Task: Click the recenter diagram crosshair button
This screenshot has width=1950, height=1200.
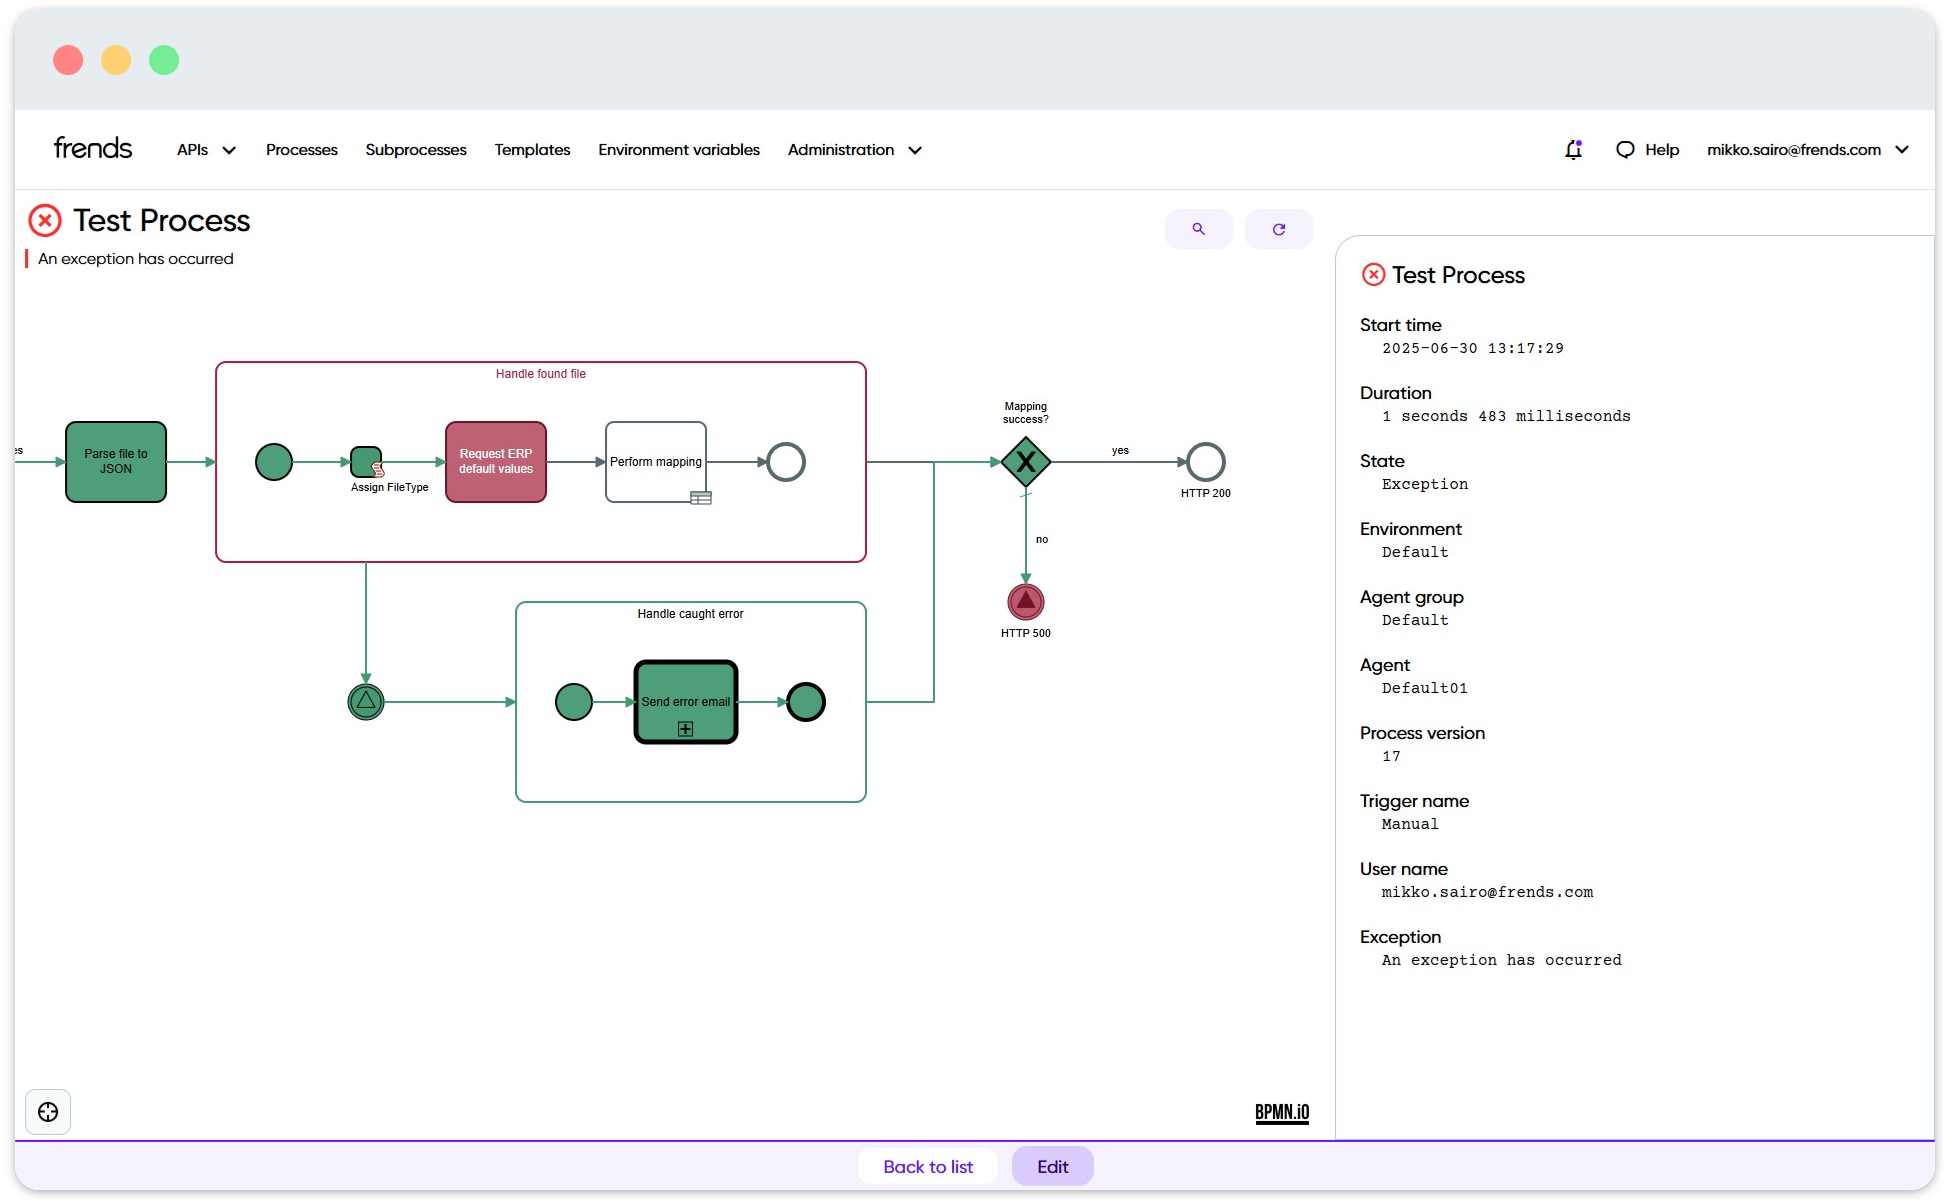Action: (48, 1112)
